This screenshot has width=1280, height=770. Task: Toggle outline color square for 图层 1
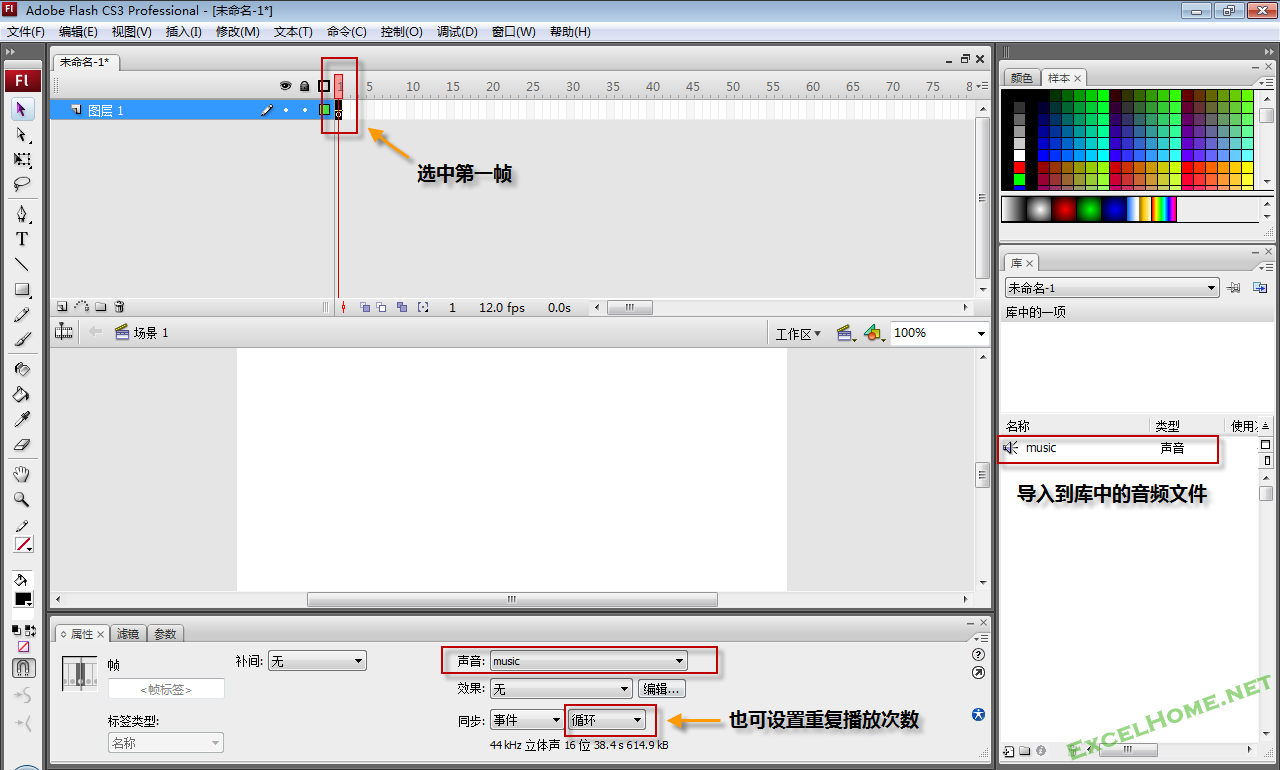324,110
